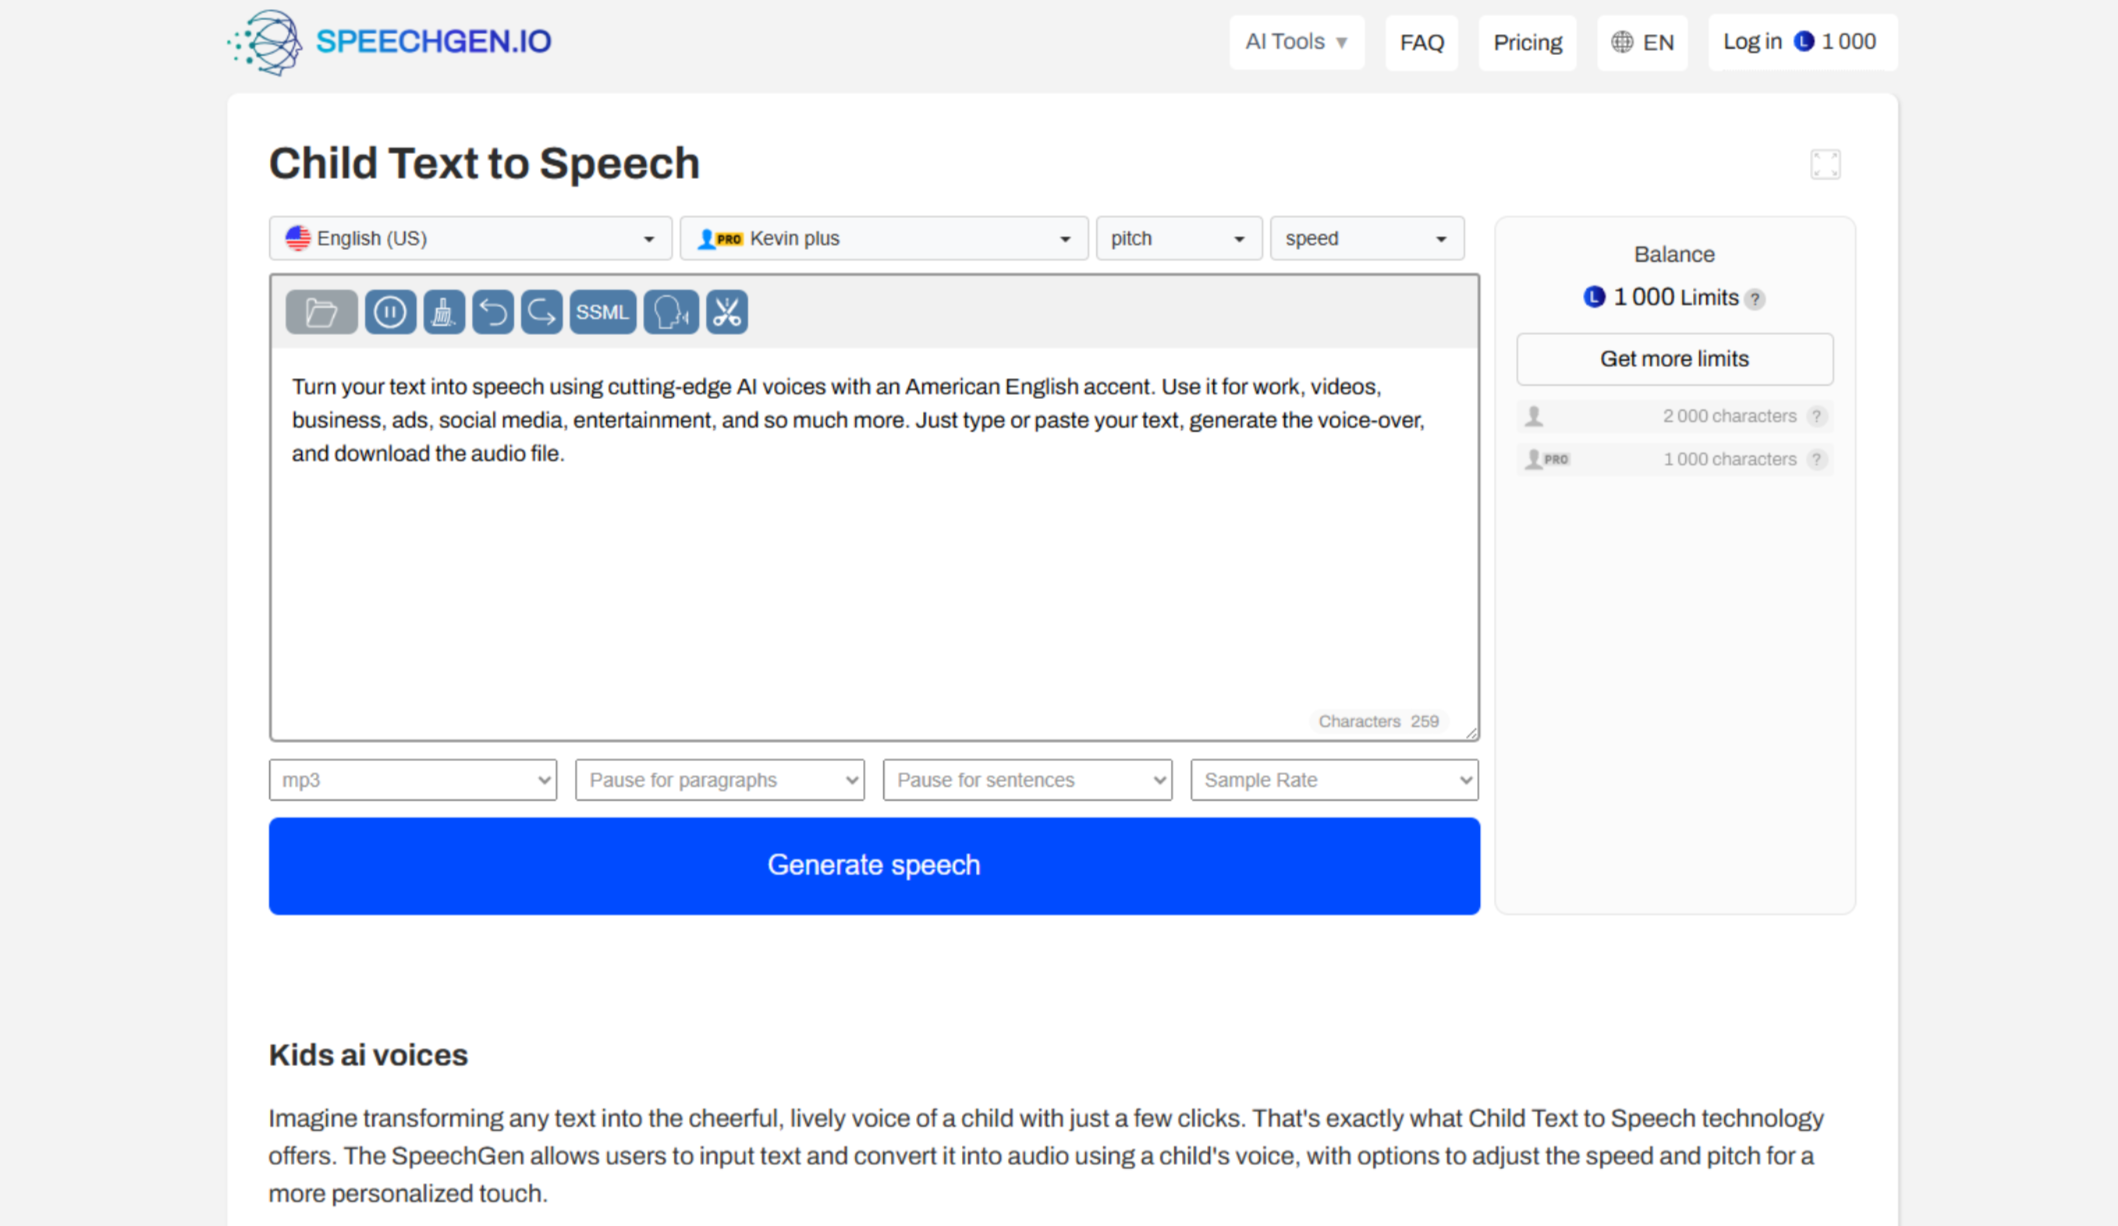Navigate to the Pricing page
Viewport: 2118px width, 1226px height.
[x=1527, y=42]
